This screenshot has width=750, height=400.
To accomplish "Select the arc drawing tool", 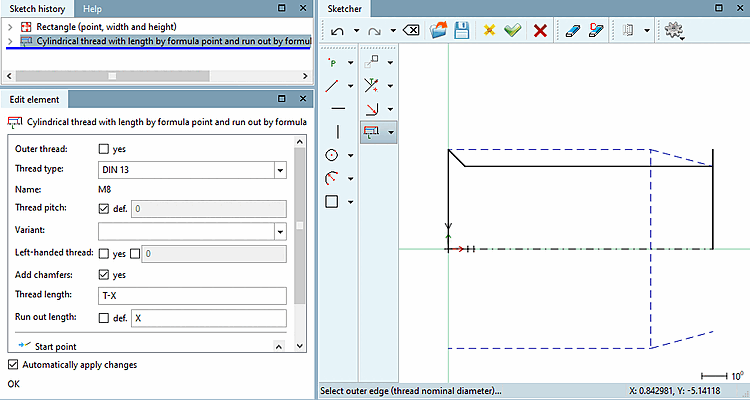I will coord(333,178).
